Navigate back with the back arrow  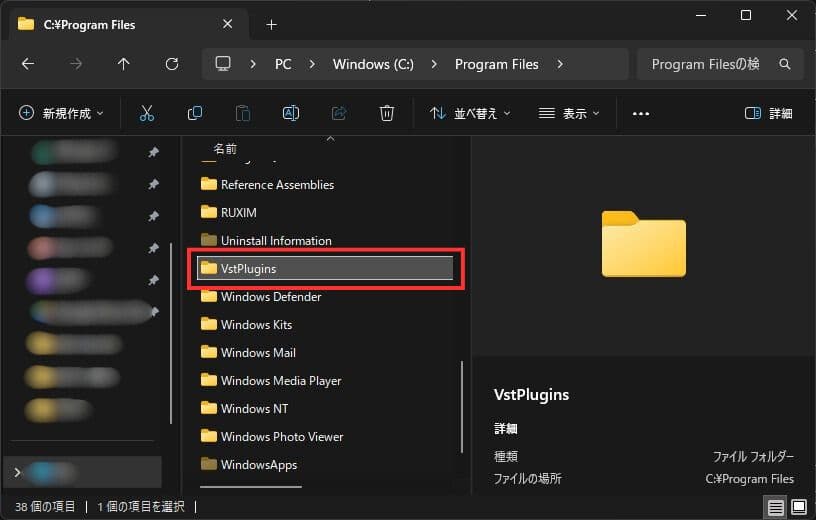[x=28, y=64]
